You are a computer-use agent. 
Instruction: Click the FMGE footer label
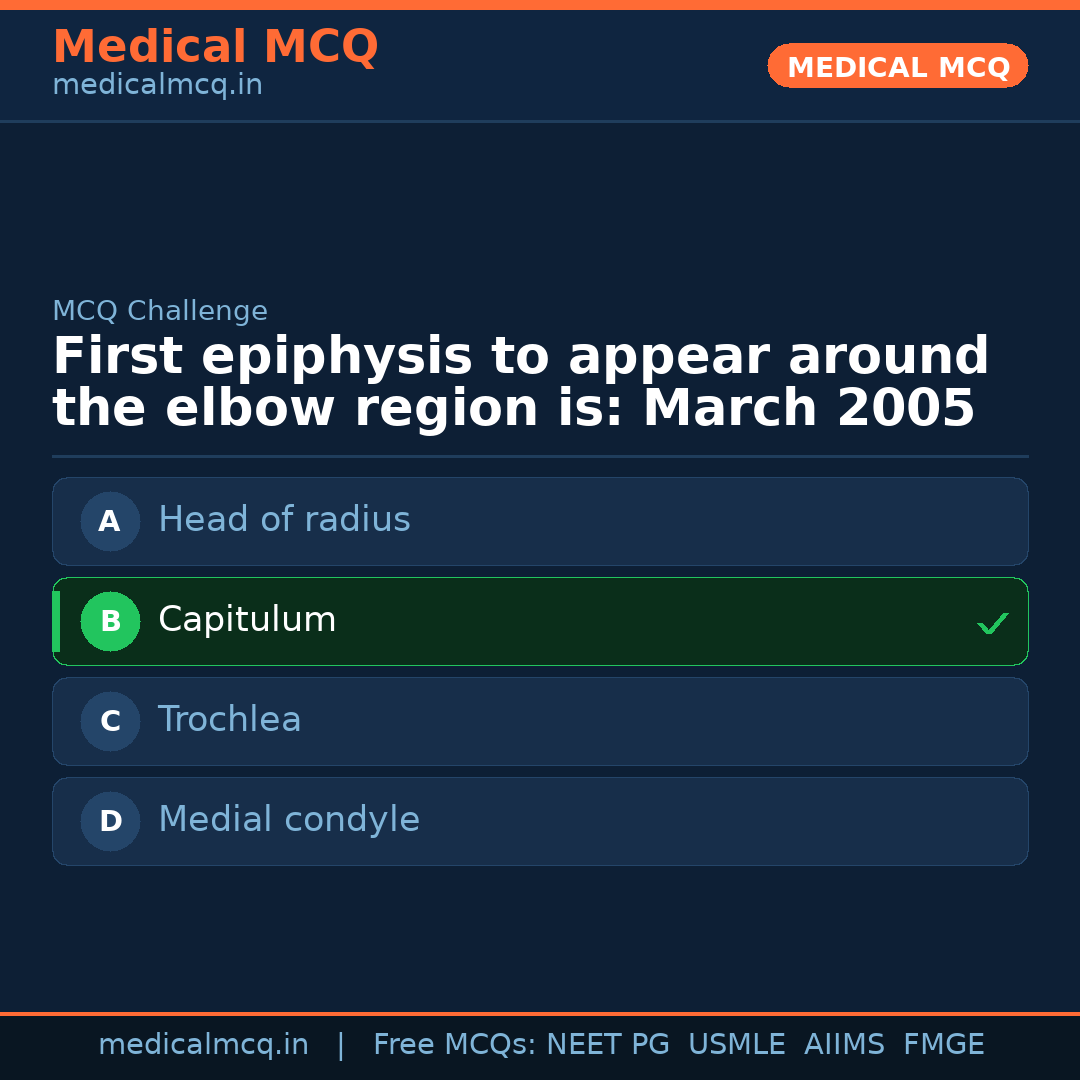click(943, 1045)
